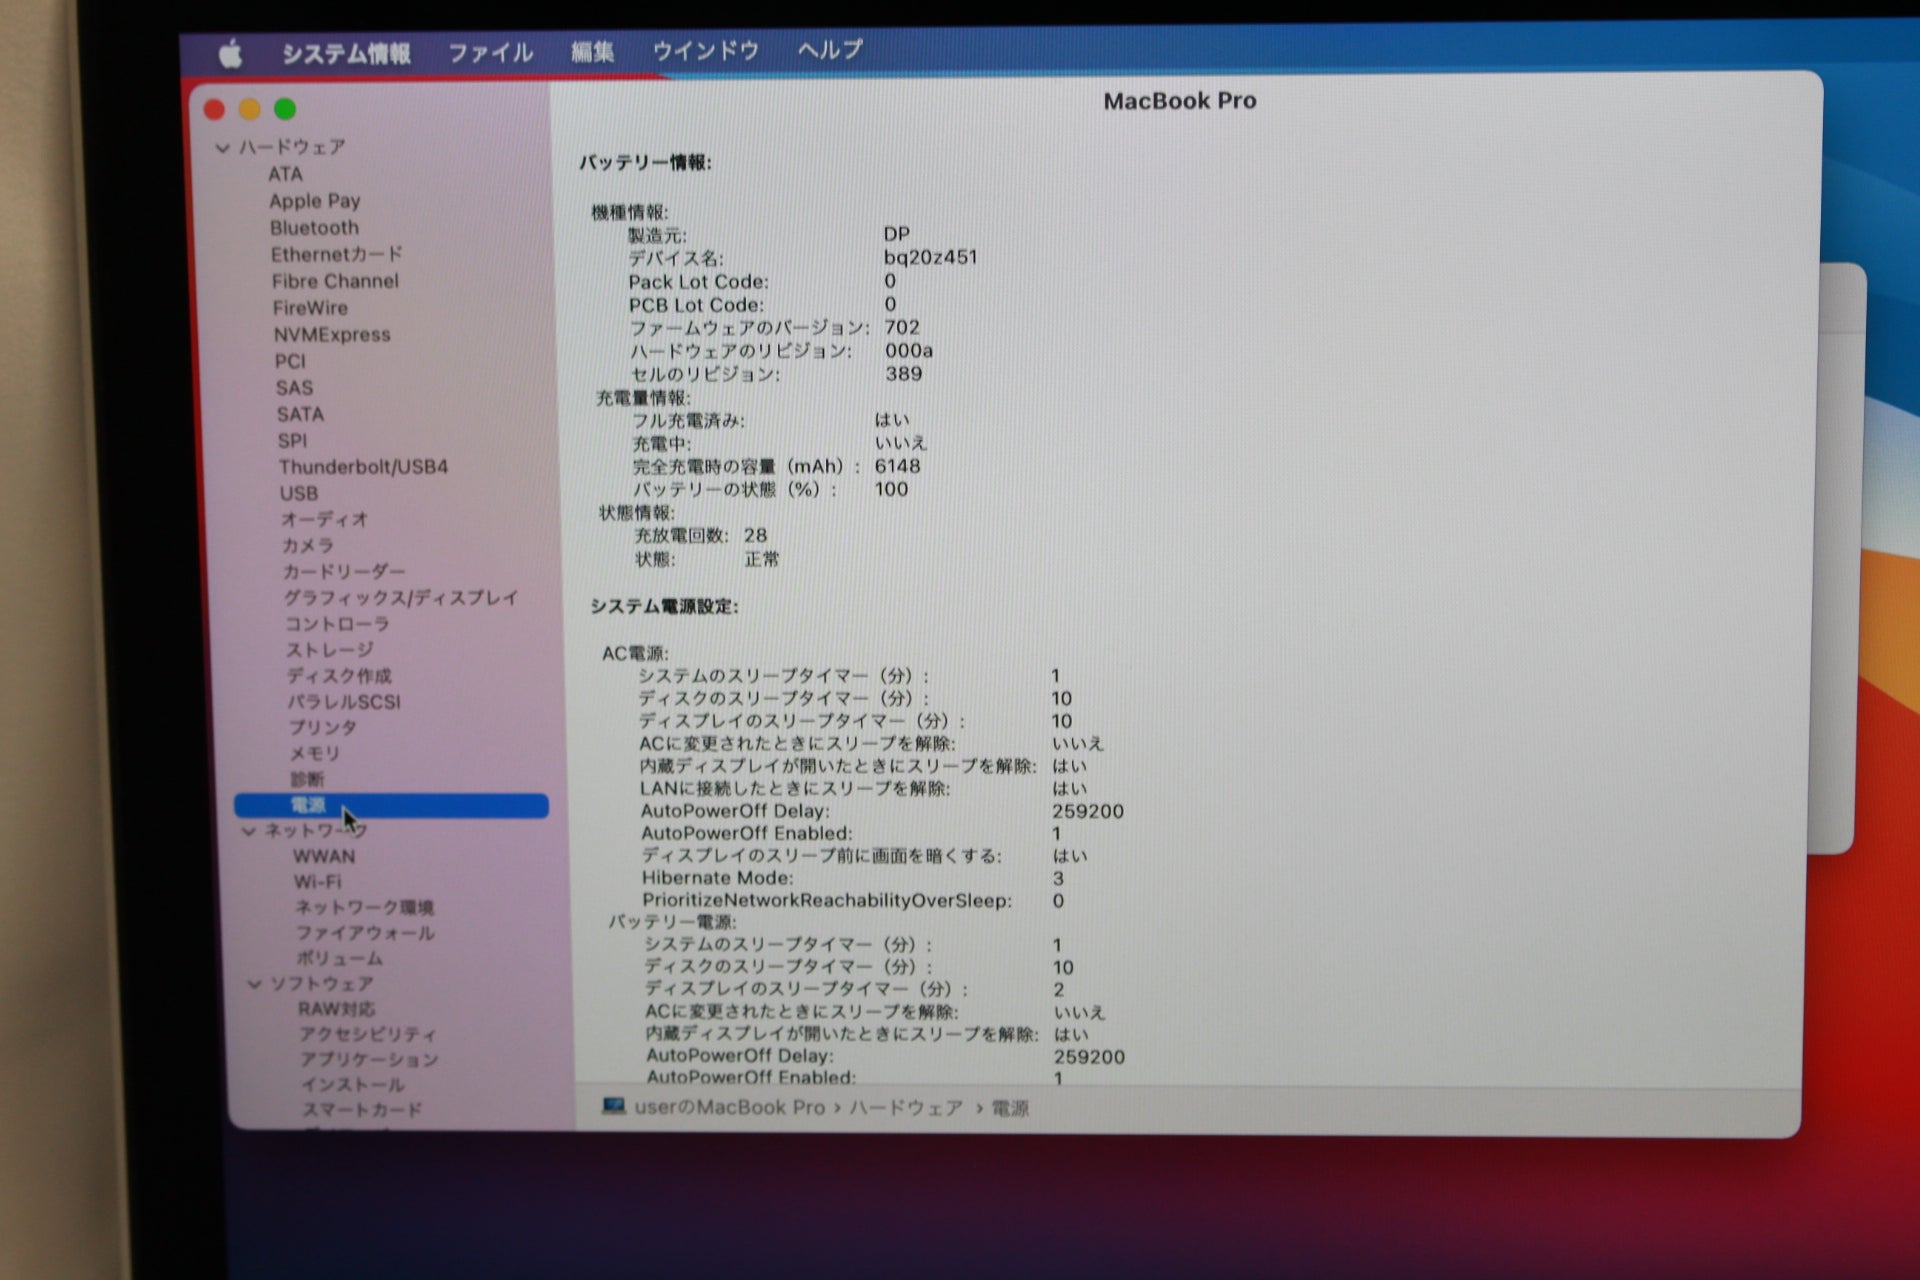This screenshot has height=1280, width=1920.
Task: Select Thunderbolt/USB4 in the sidebar
Action: point(363,467)
